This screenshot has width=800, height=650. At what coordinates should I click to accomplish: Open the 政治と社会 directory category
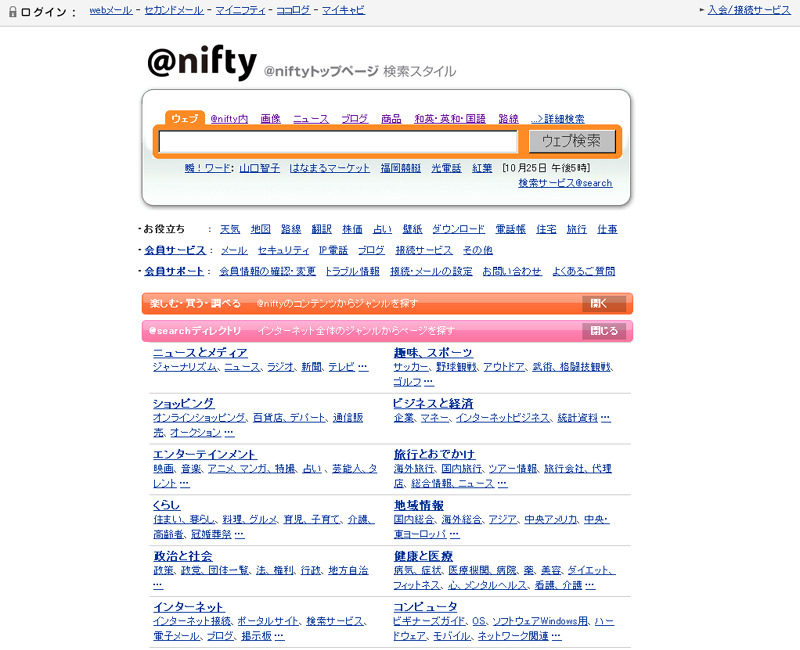pyautogui.click(x=183, y=556)
